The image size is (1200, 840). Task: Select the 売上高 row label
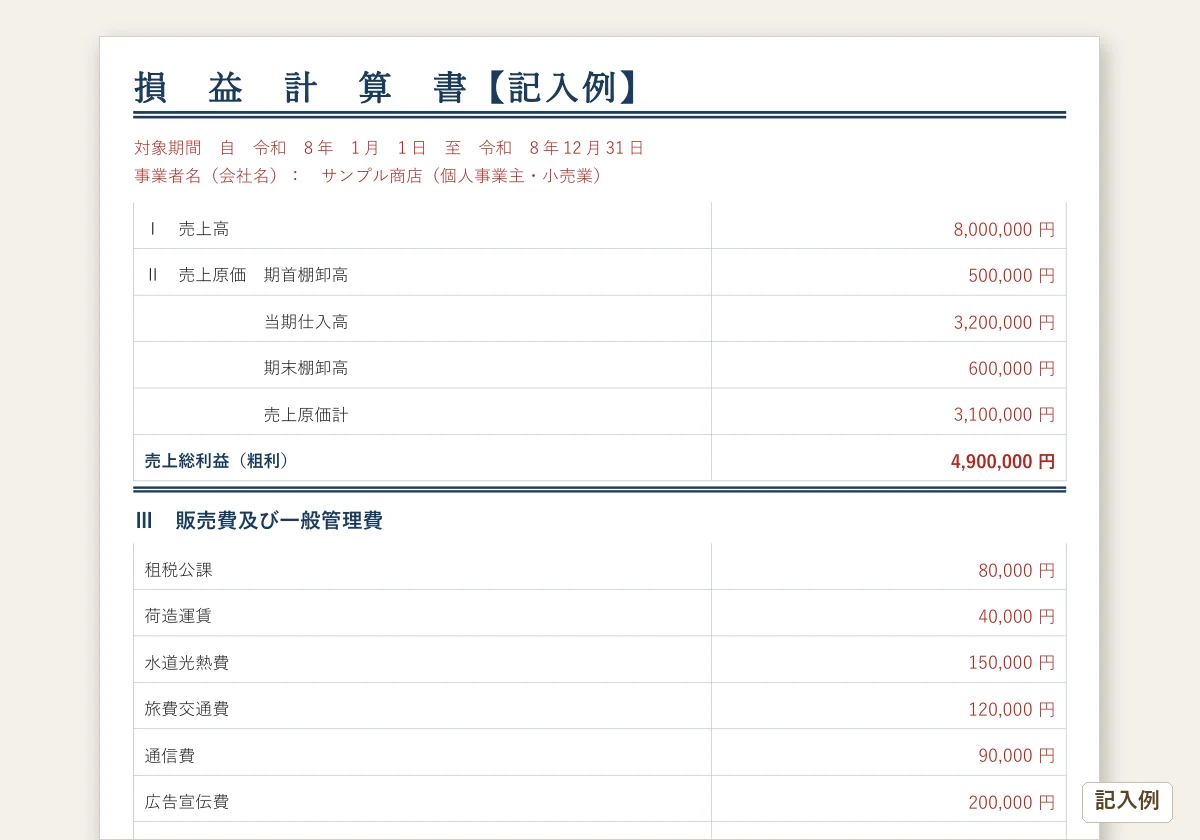(204, 229)
